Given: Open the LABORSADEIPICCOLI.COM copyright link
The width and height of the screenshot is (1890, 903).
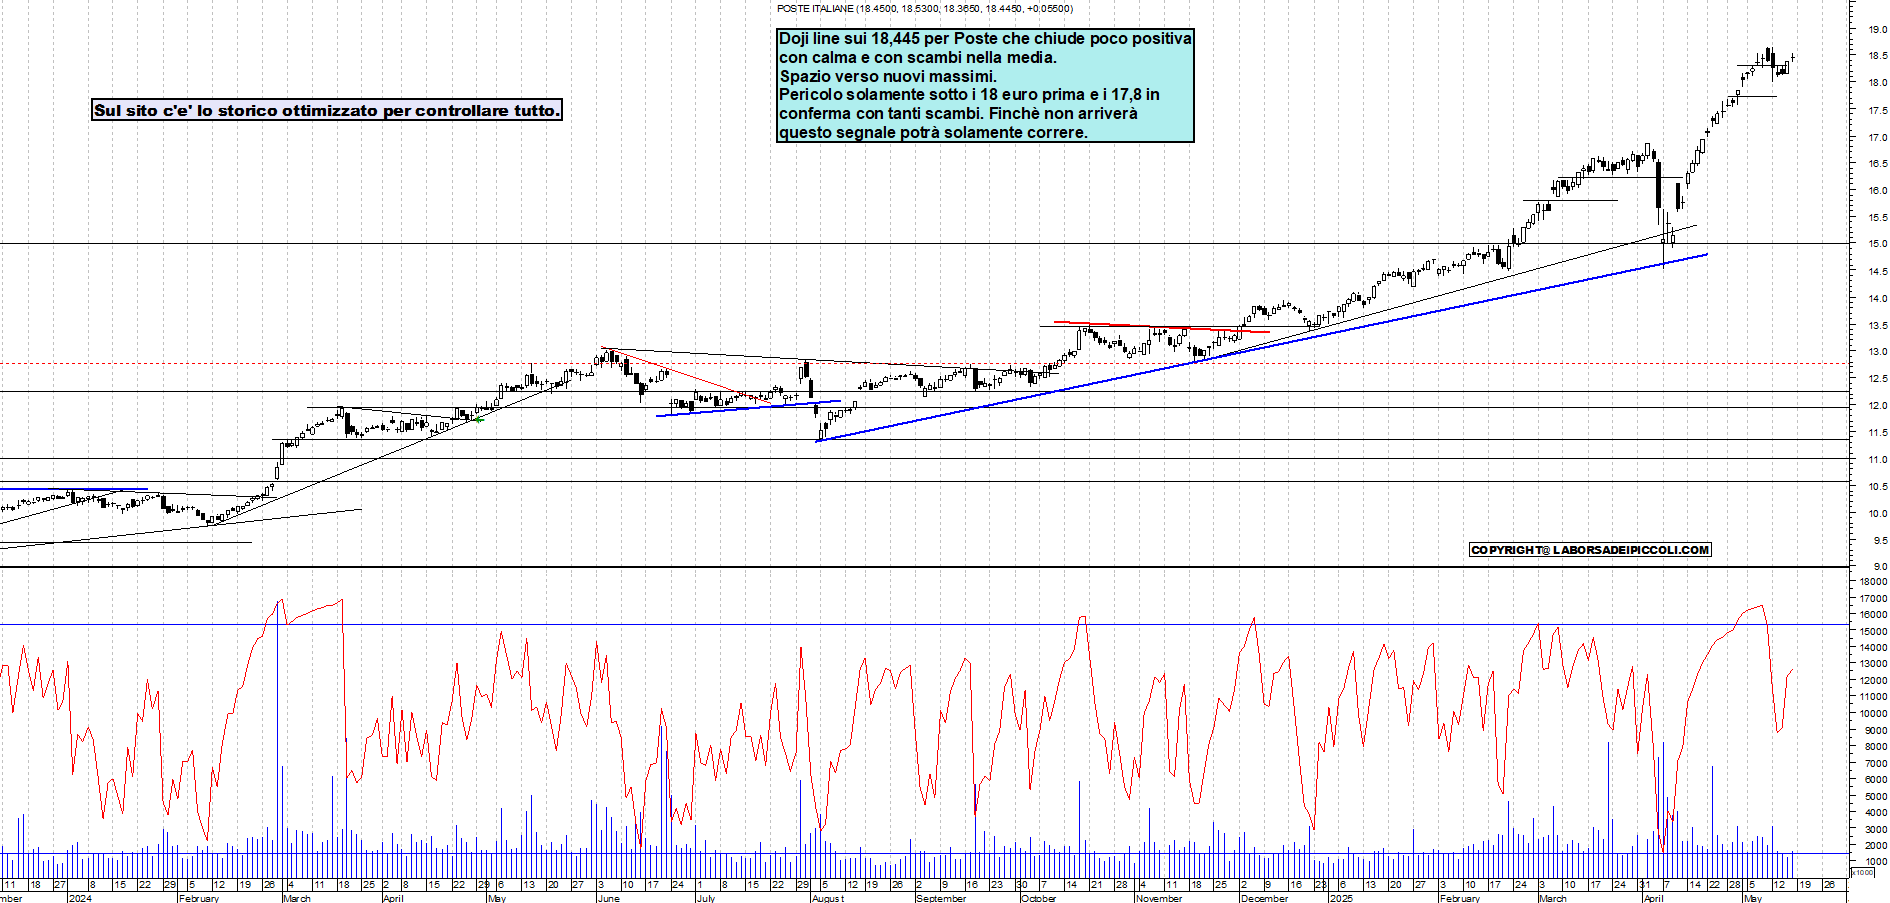Looking at the screenshot, I should point(1589,550).
